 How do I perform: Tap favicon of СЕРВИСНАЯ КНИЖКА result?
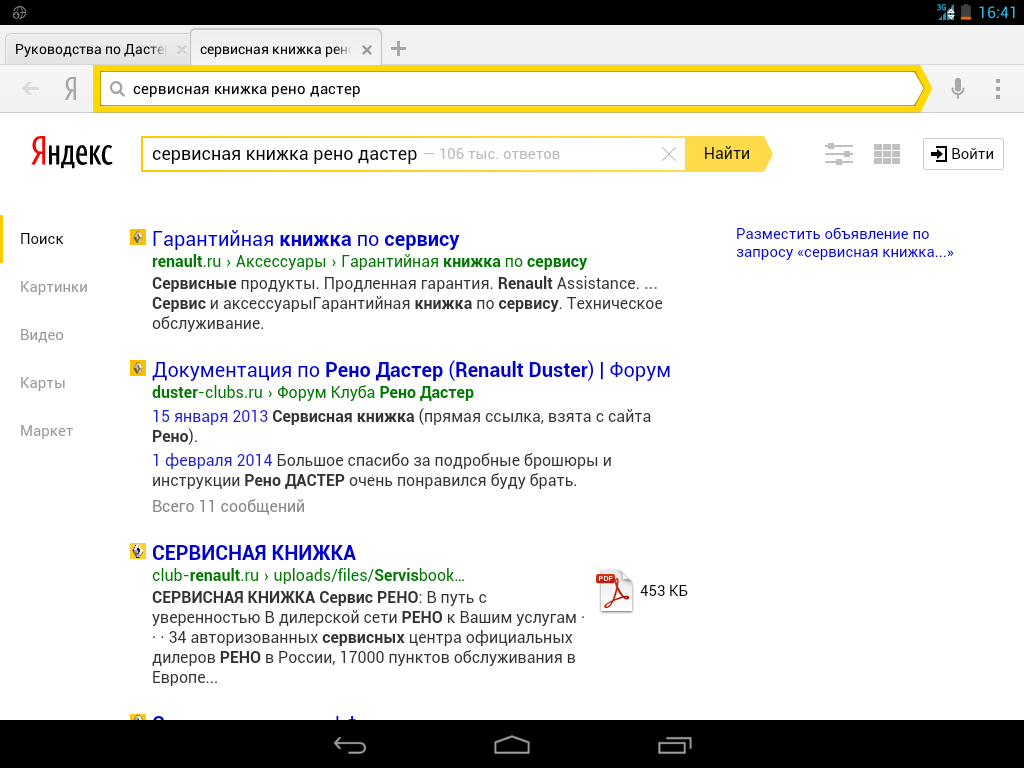point(137,551)
